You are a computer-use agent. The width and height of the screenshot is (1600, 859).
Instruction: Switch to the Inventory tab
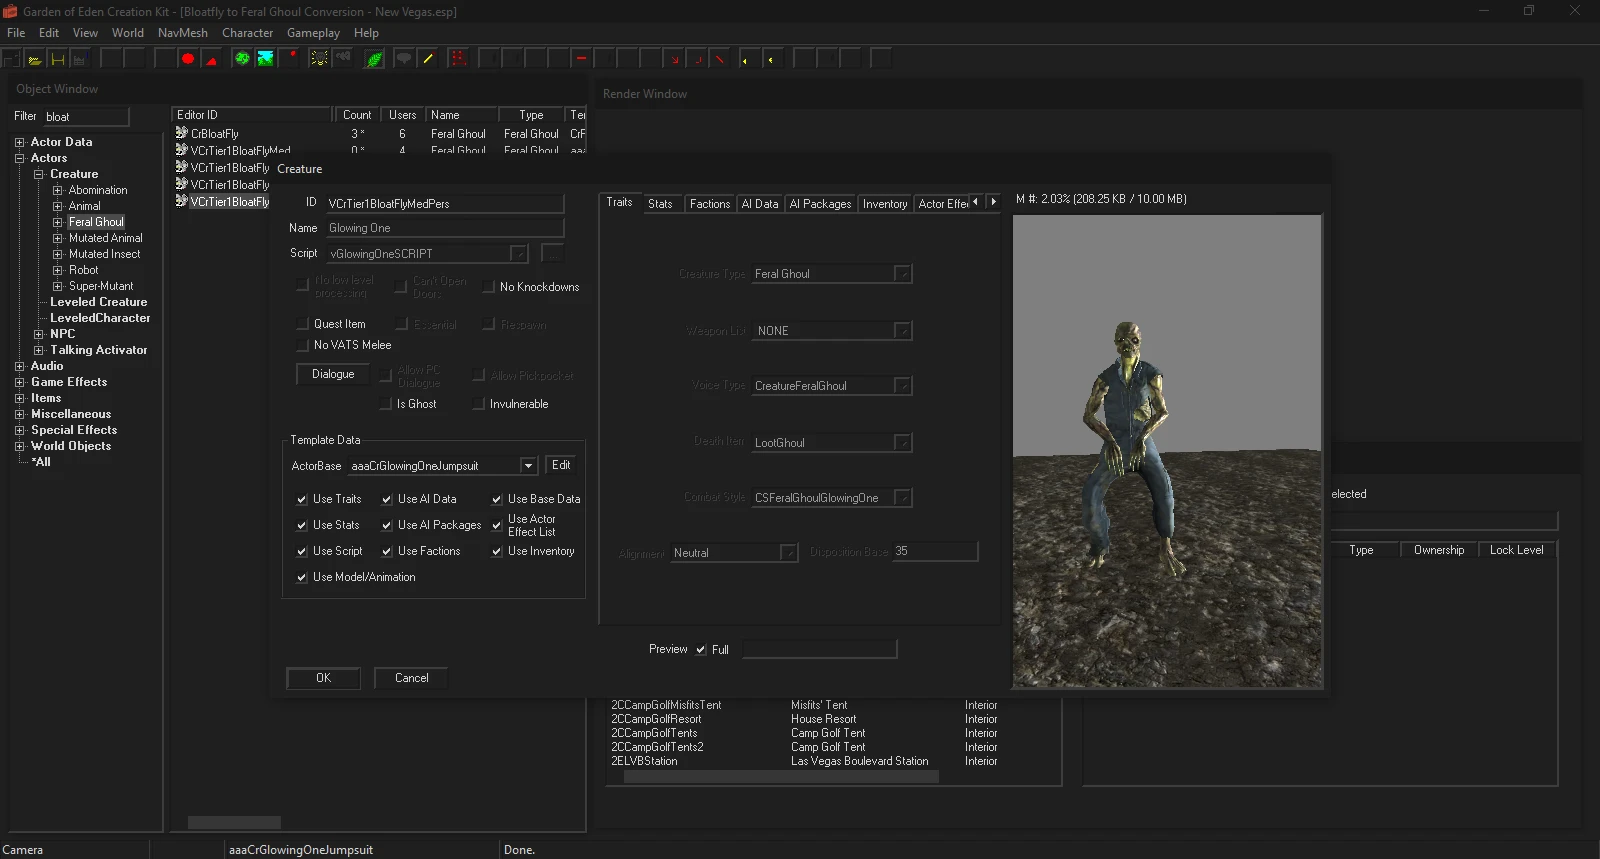(x=885, y=204)
